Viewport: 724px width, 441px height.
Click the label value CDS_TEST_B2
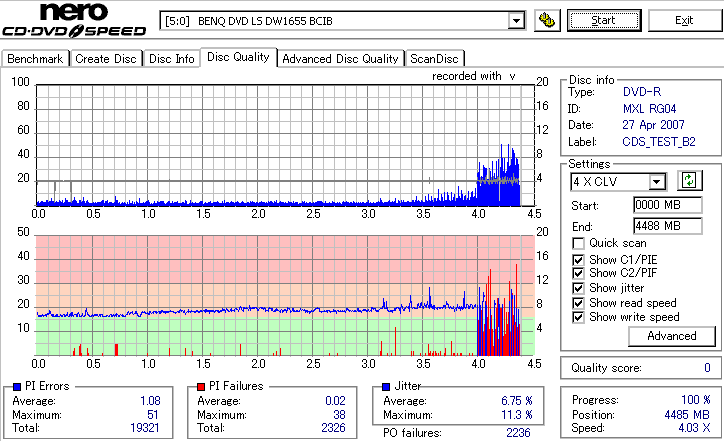tap(659, 142)
